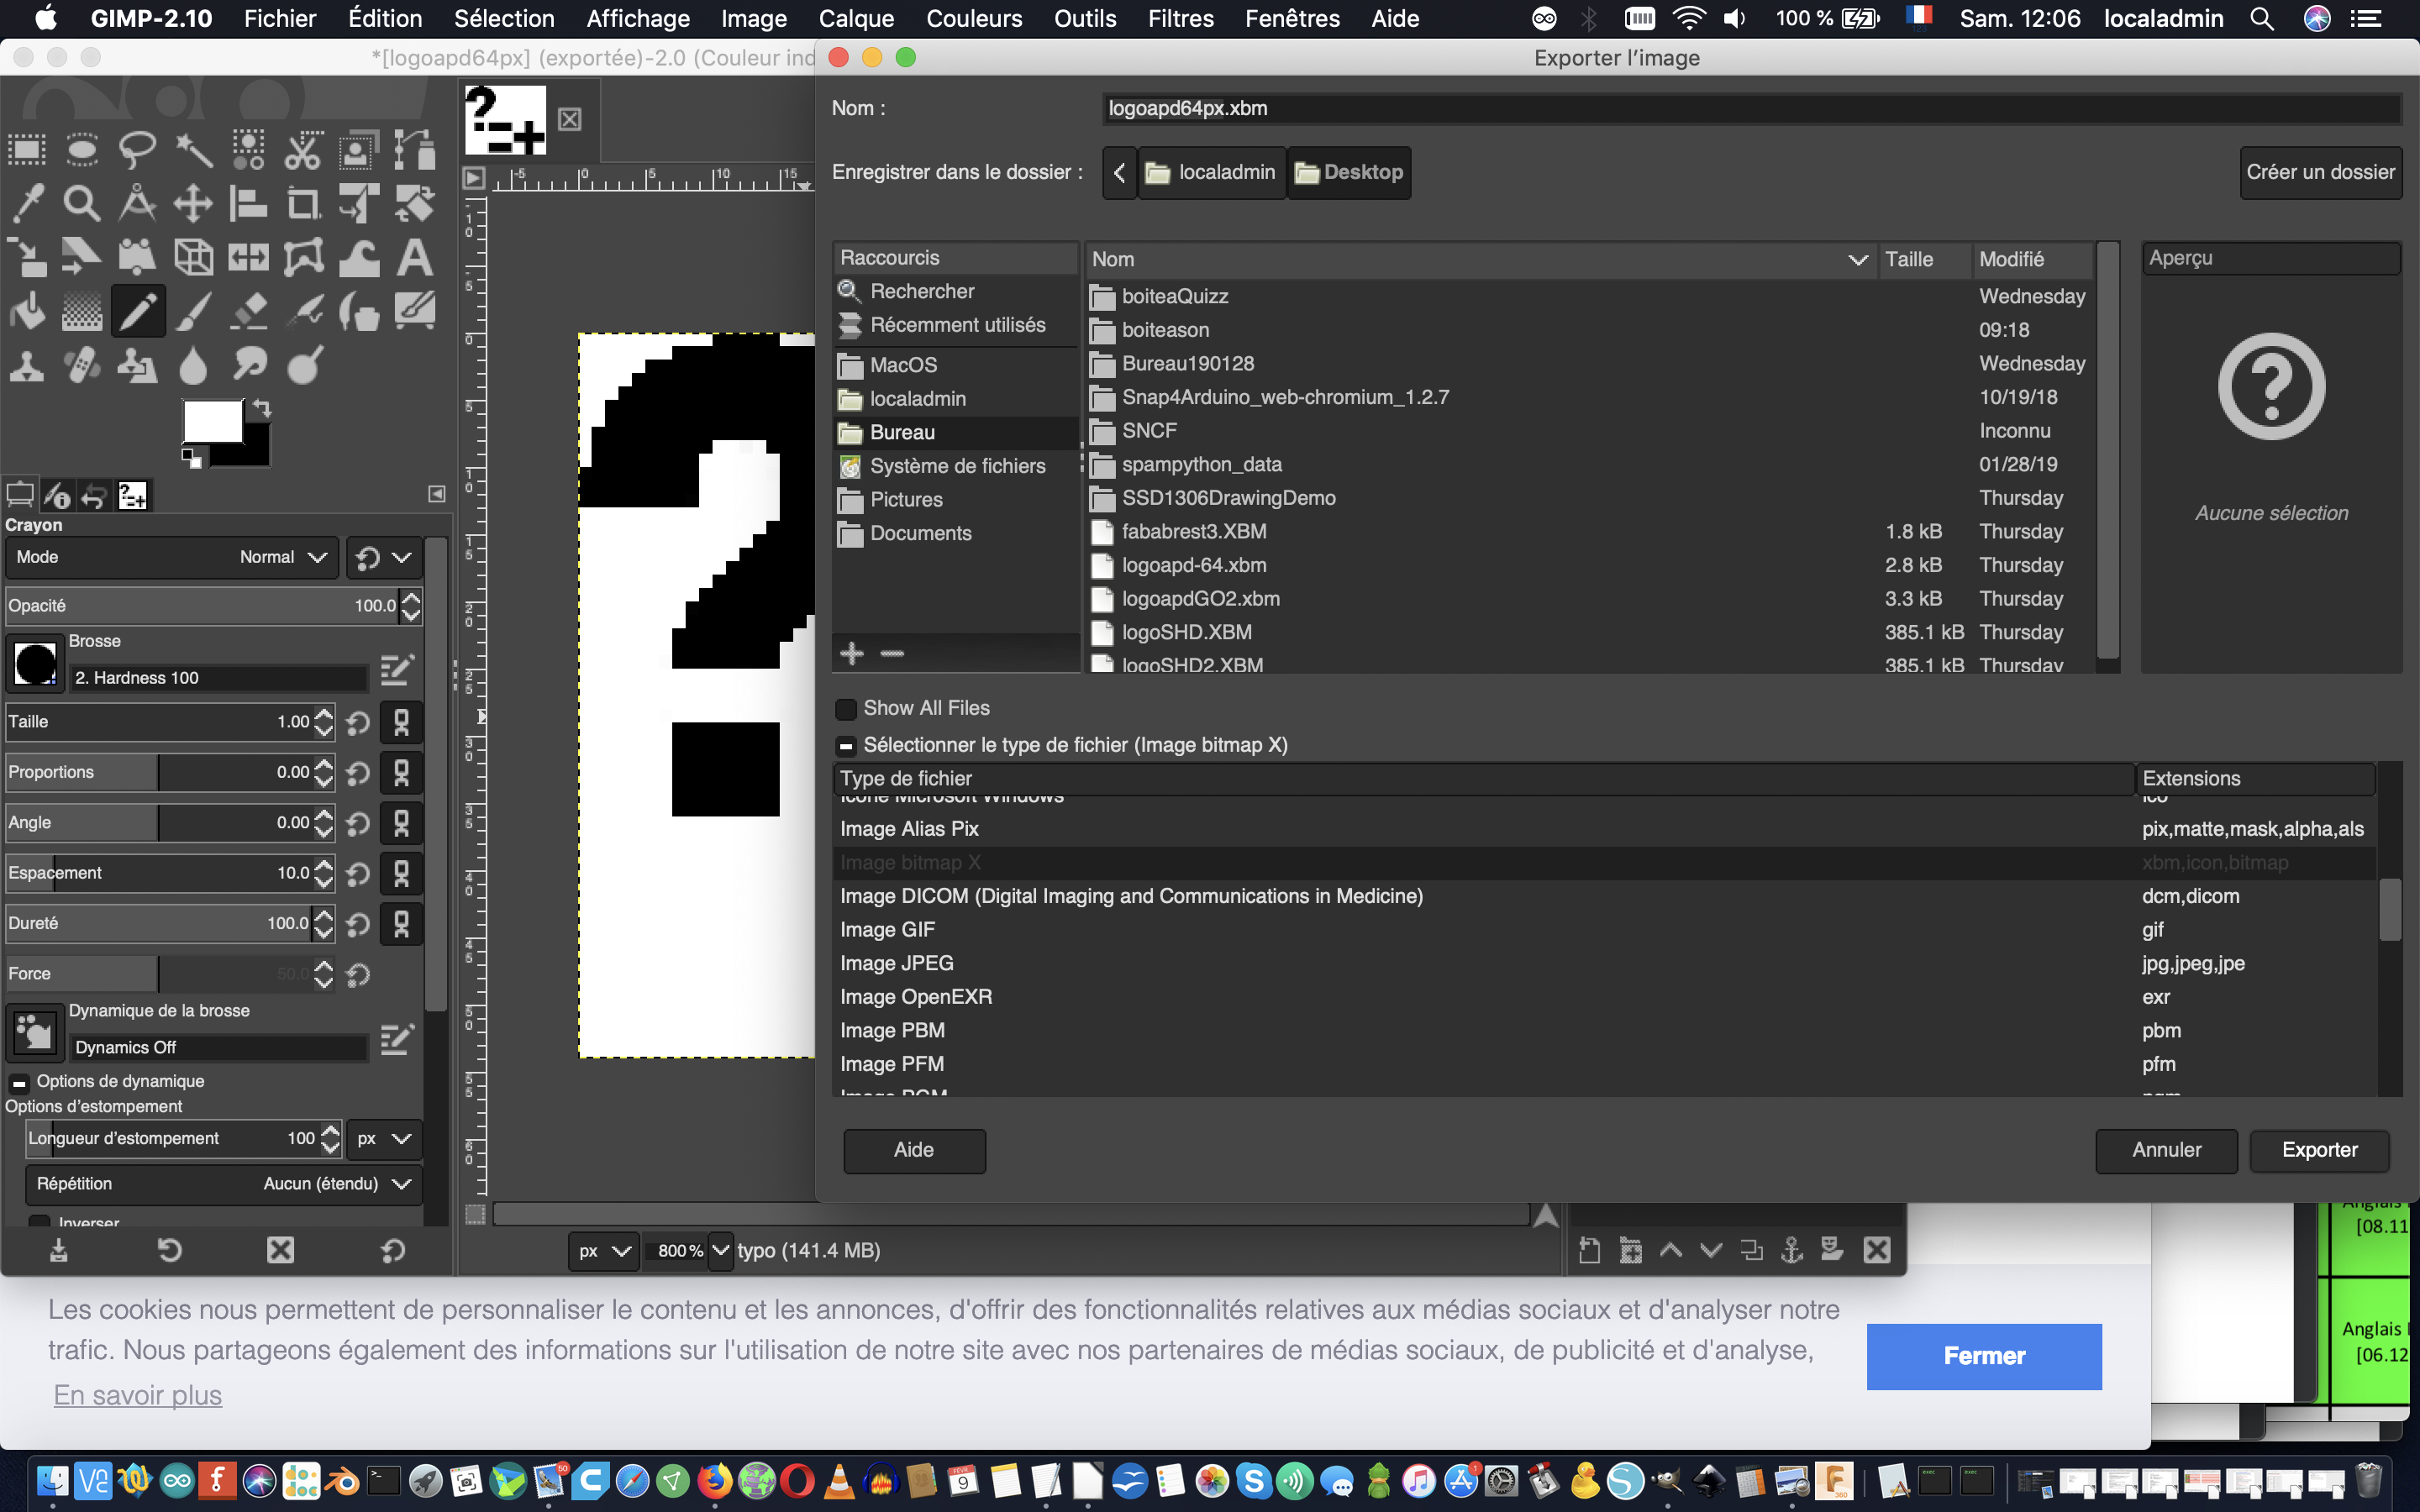
Task: Open the Calque menu
Action: pyautogui.click(x=855, y=19)
